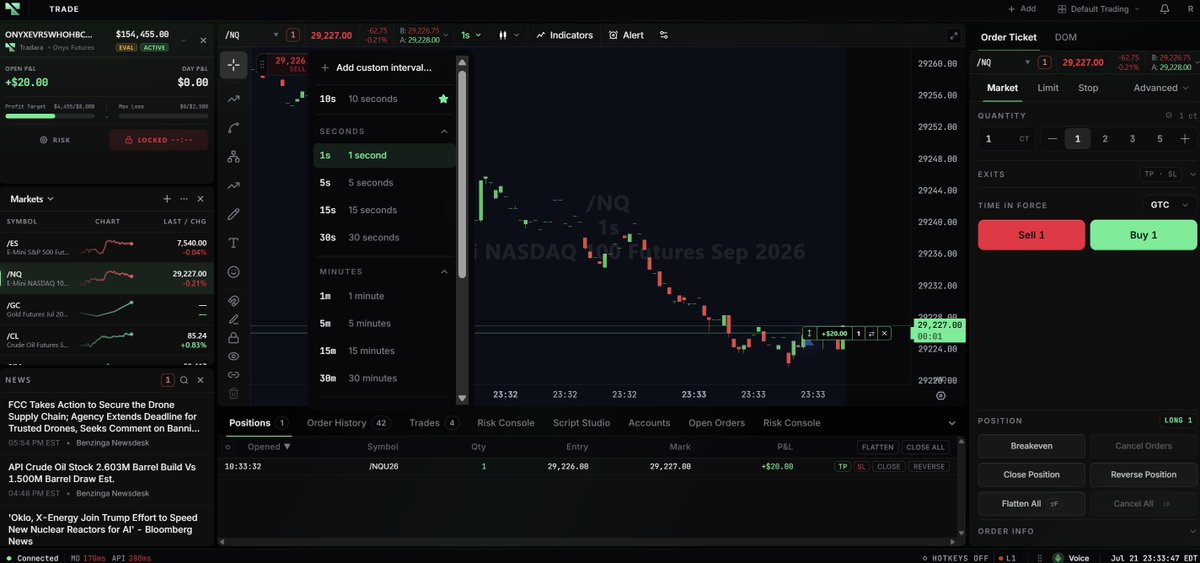Expand chart to fullscreen
This screenshot has width=1200, height=563.
click(x=953, y=35)
